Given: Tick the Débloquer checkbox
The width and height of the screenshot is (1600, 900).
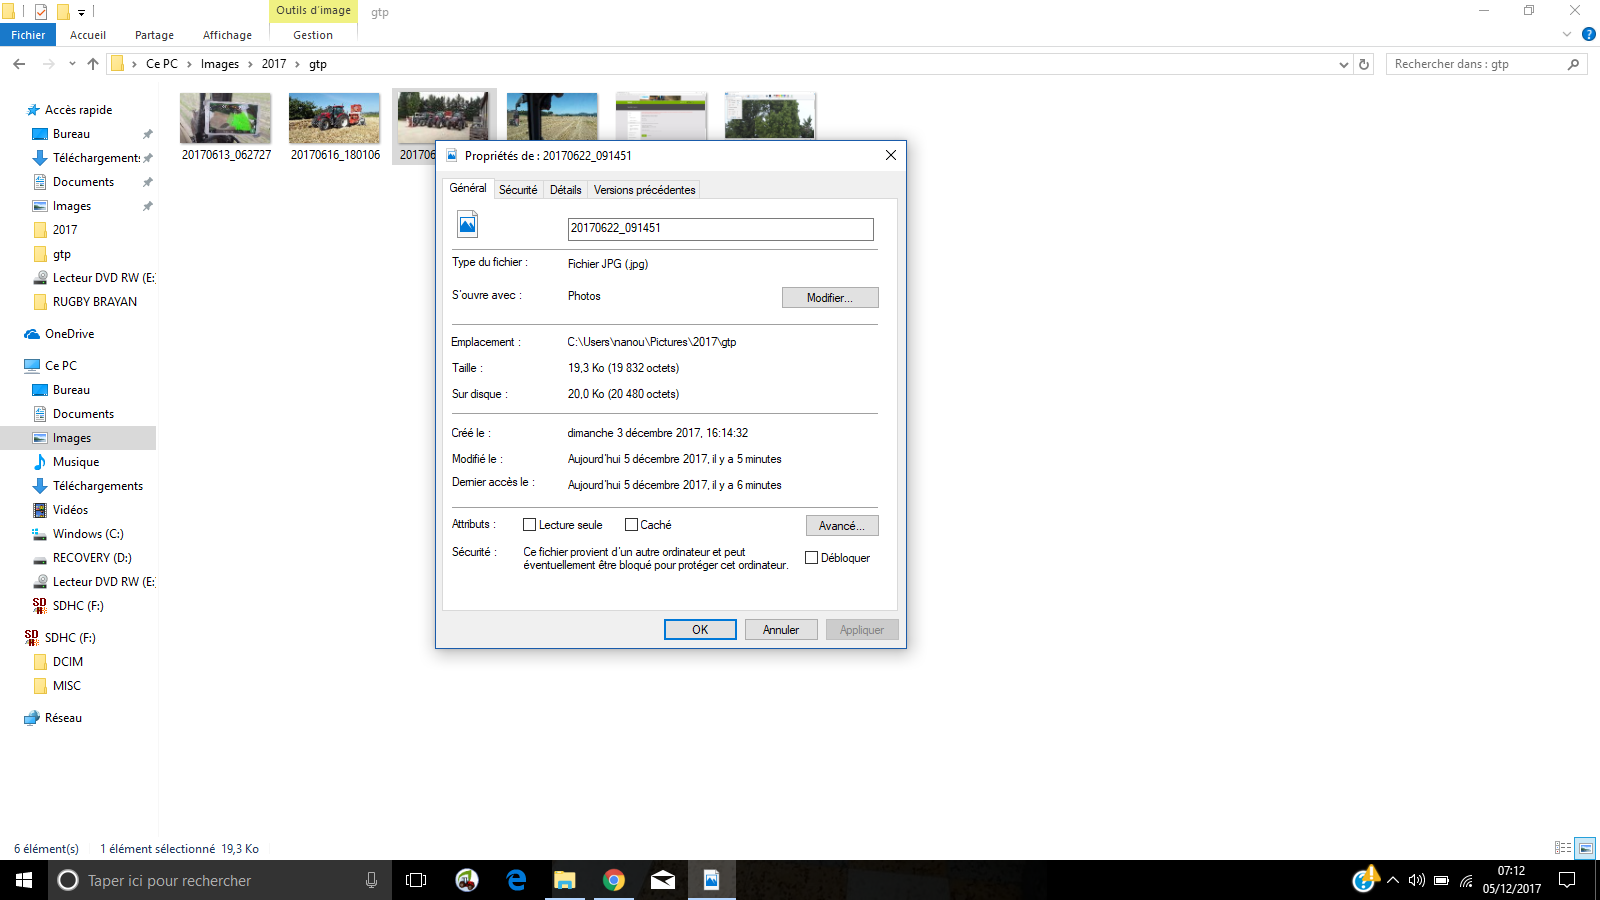Looking at the screenshot, I should pyautogui.click(x=812, y=558).
